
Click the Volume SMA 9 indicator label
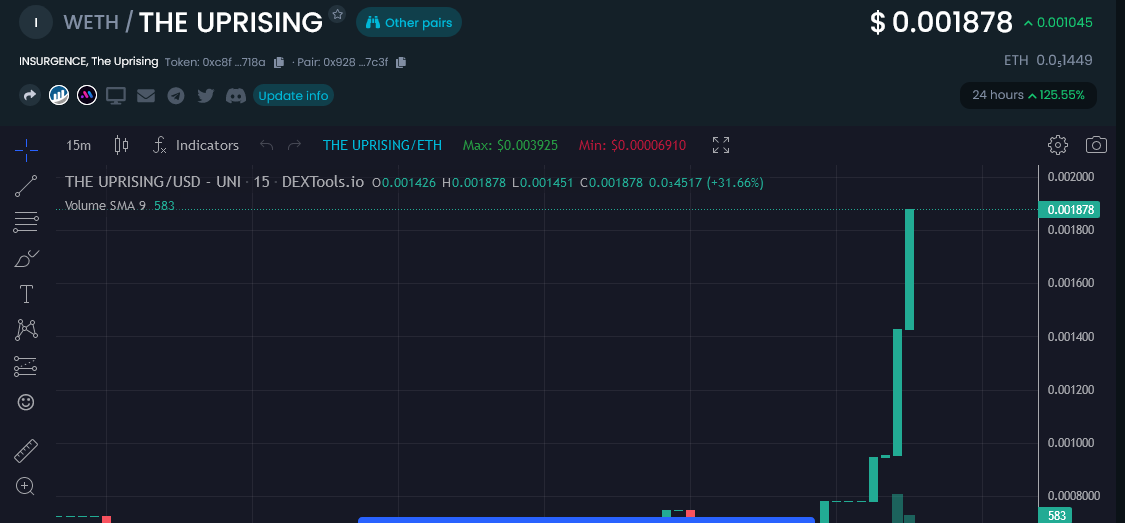pos(105,206)
